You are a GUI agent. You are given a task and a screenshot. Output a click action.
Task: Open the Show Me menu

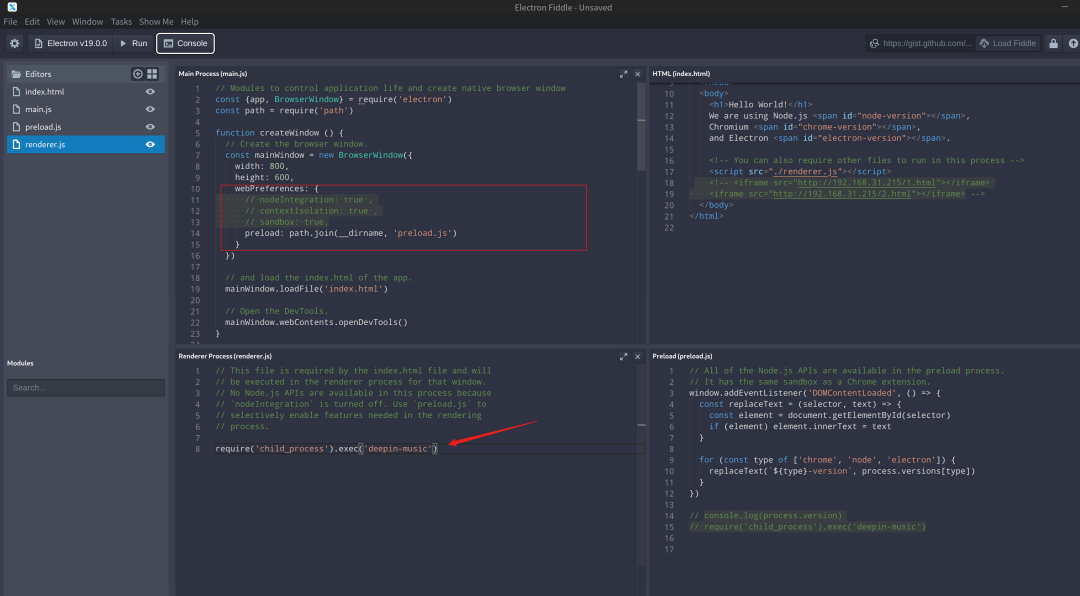pos(155,21)
